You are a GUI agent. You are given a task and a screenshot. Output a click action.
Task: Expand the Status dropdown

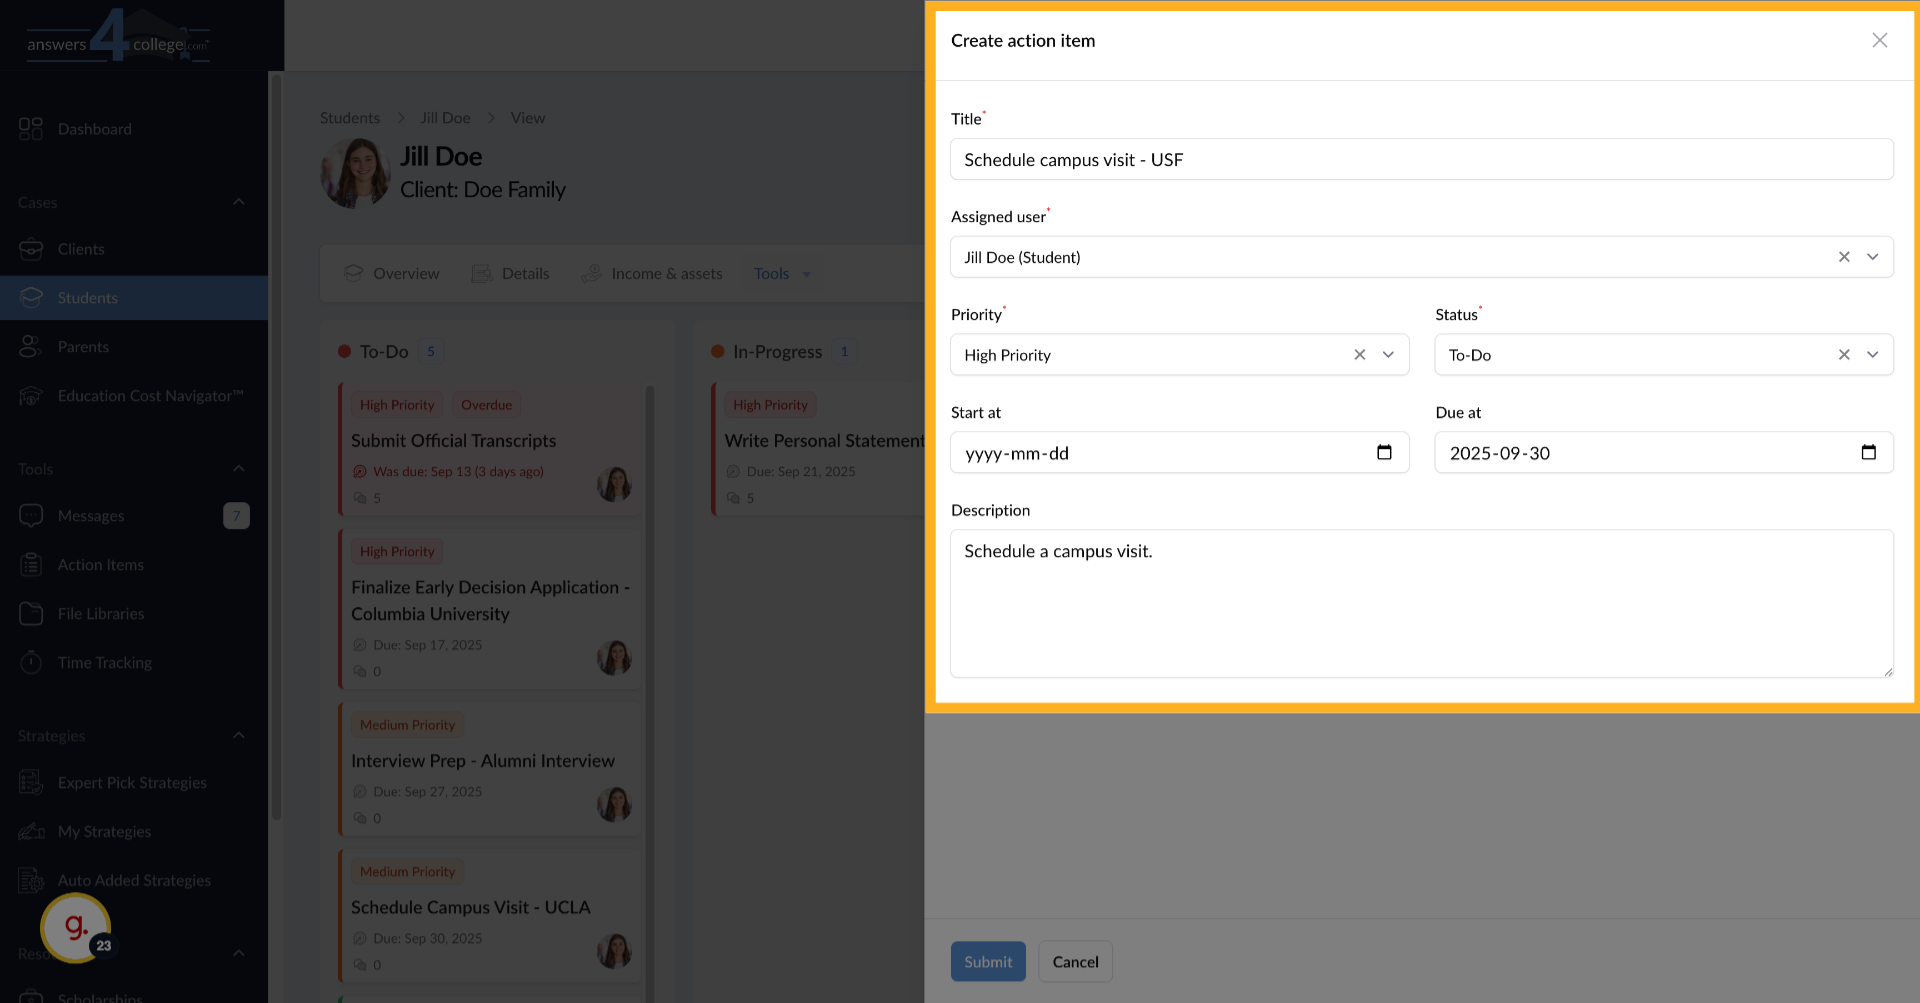tap(1873, 355)
